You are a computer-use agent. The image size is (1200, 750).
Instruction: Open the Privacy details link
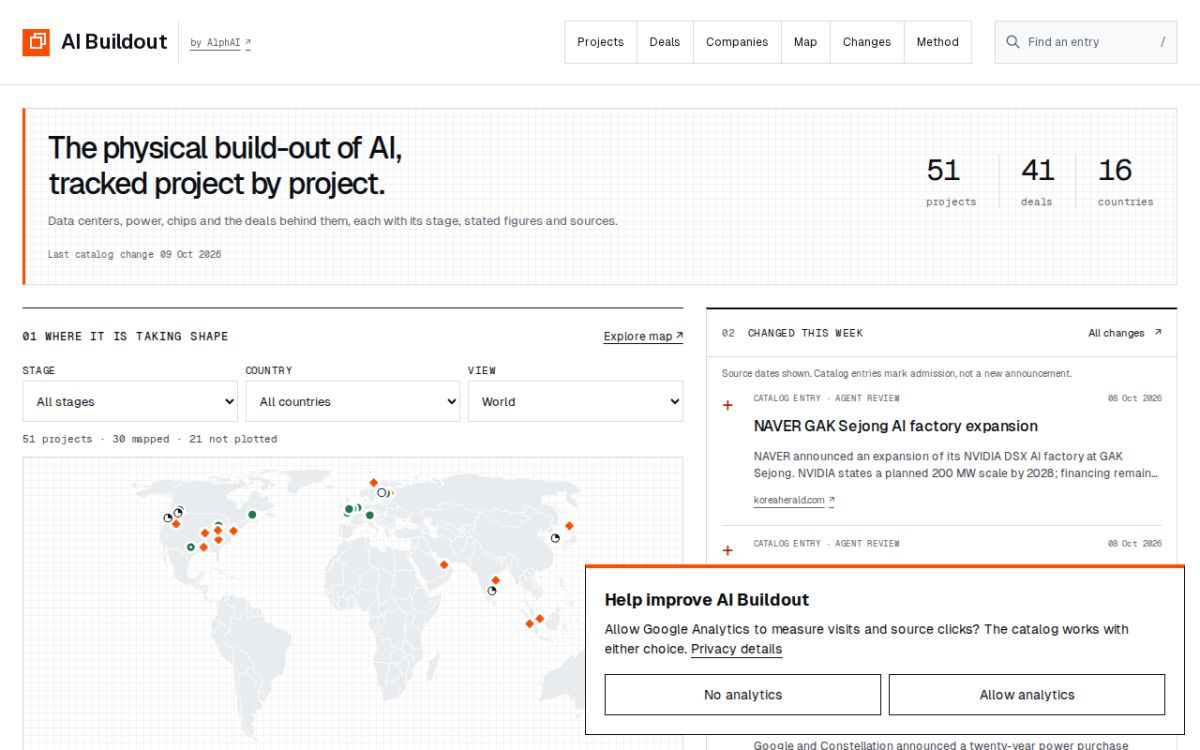[x=736, y=649]
